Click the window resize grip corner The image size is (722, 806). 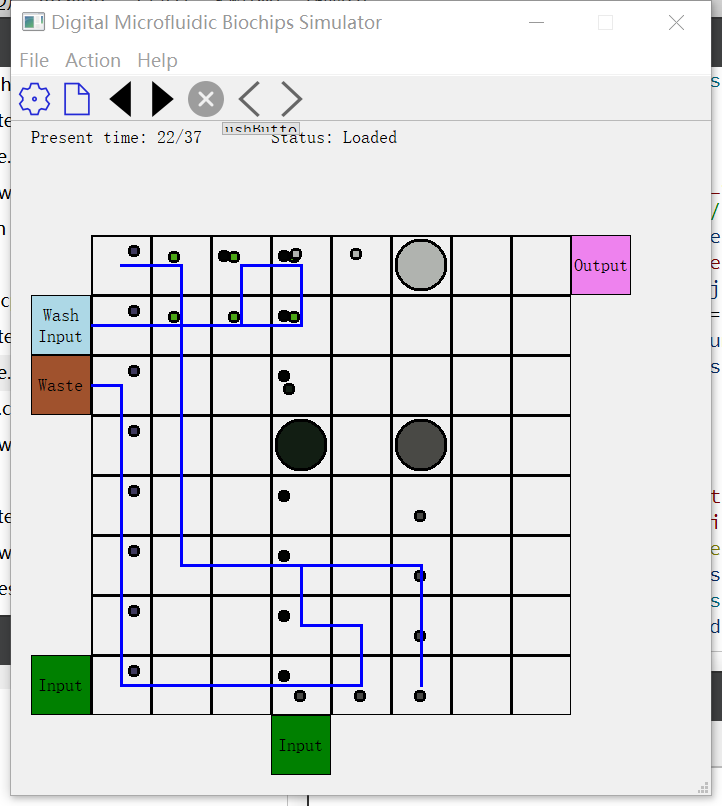coord(703,787)
